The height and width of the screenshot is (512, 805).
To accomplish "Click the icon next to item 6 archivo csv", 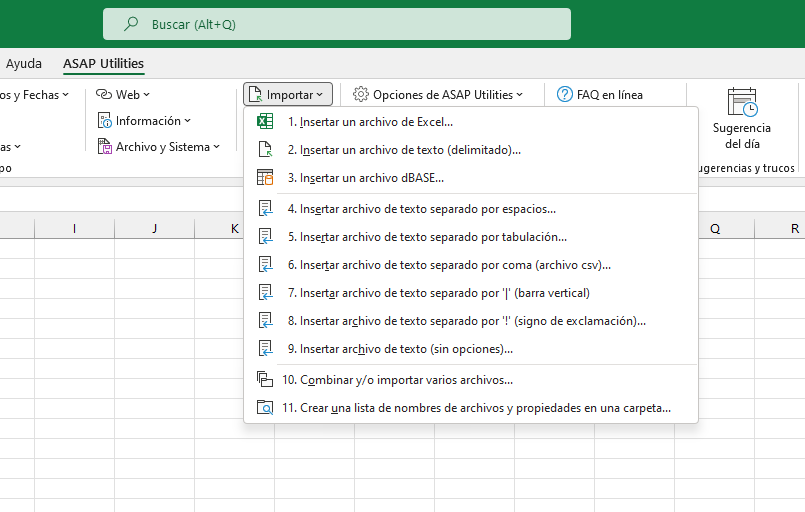I will [x=265, y=264].
